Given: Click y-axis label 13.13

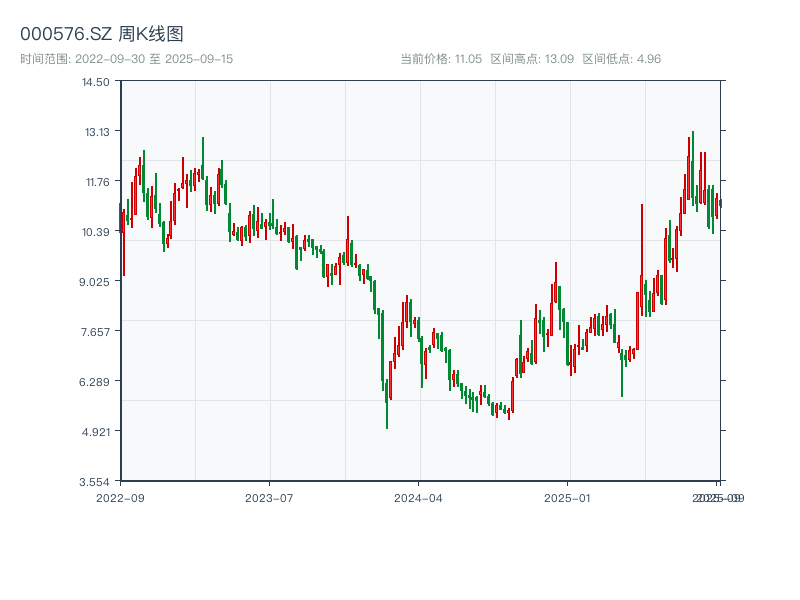Looking at the screenshot, I should point(97,132).
